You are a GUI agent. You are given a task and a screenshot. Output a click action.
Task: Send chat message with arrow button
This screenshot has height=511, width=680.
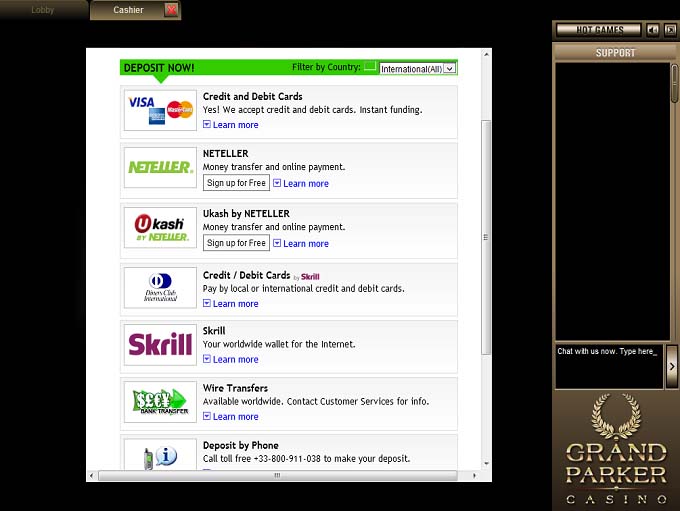(672, 367)
